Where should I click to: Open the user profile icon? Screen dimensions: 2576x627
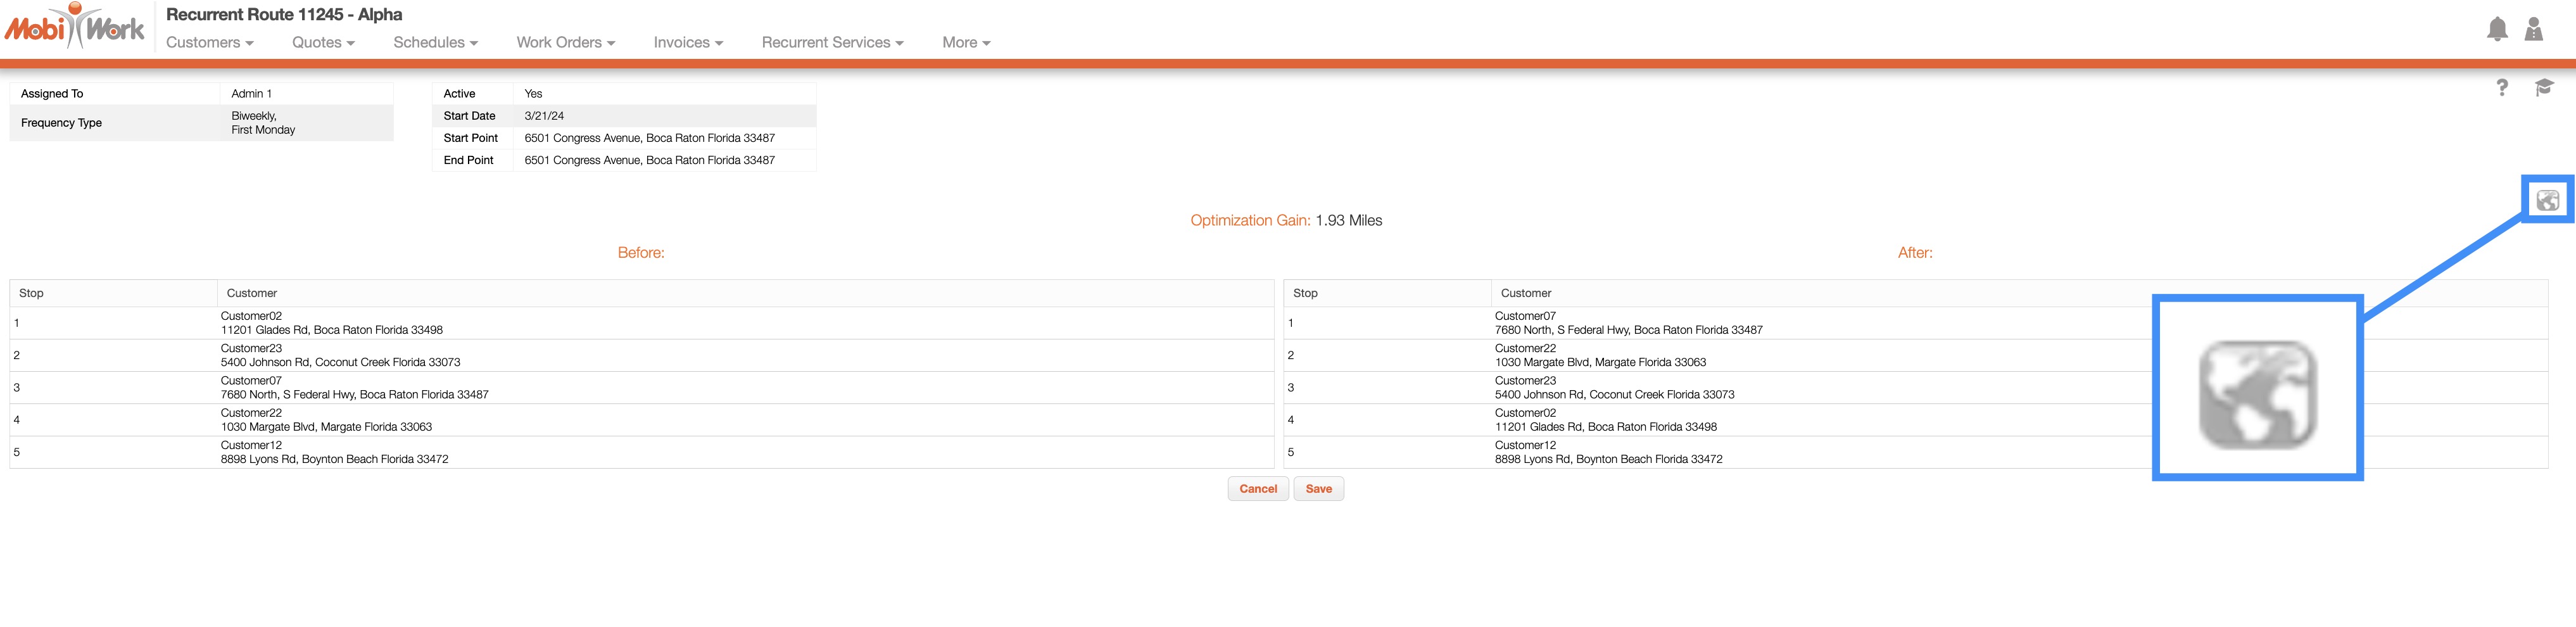[x=2534, y=29]
